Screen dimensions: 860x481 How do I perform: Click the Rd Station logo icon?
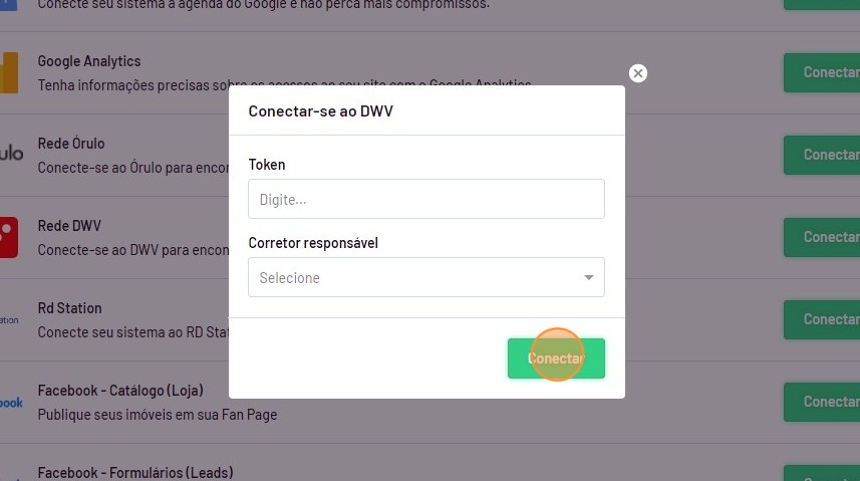[x=9, y=320]
